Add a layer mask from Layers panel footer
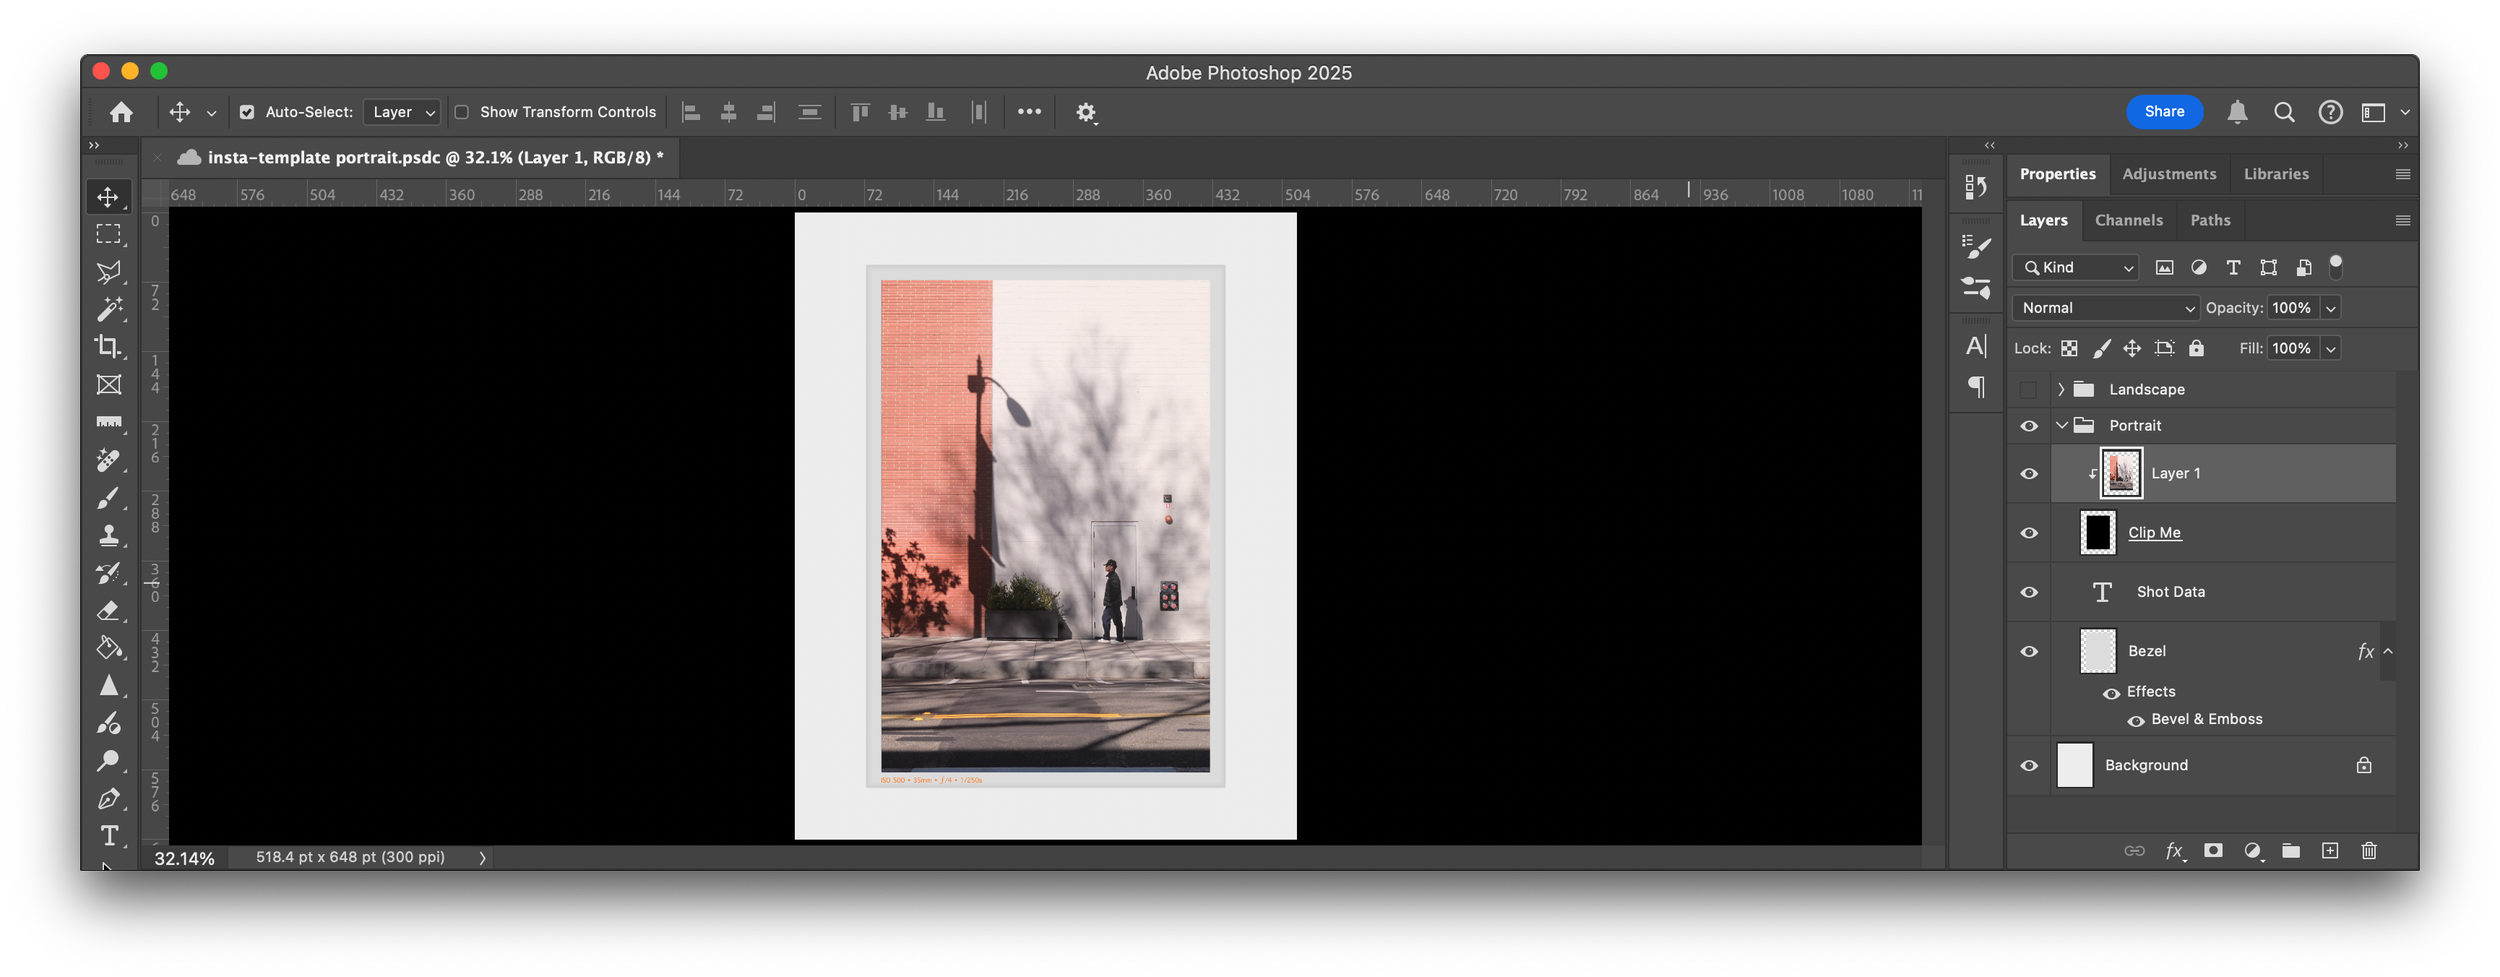The height and width of the screenshot is (977, 2500). (x=2213, y=851)
